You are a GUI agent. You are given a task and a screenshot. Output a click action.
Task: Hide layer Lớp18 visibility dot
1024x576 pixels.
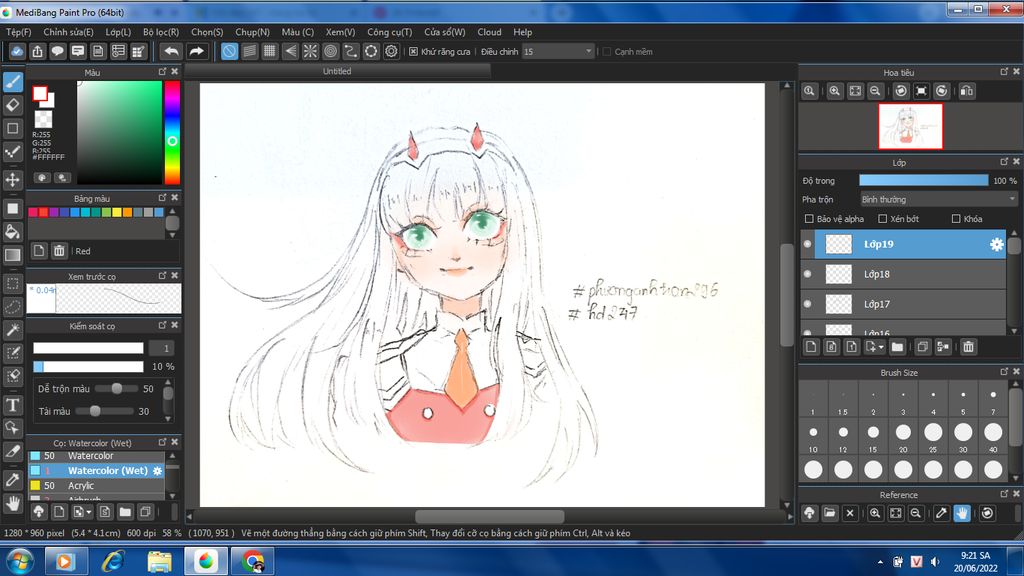coord(808,274)
